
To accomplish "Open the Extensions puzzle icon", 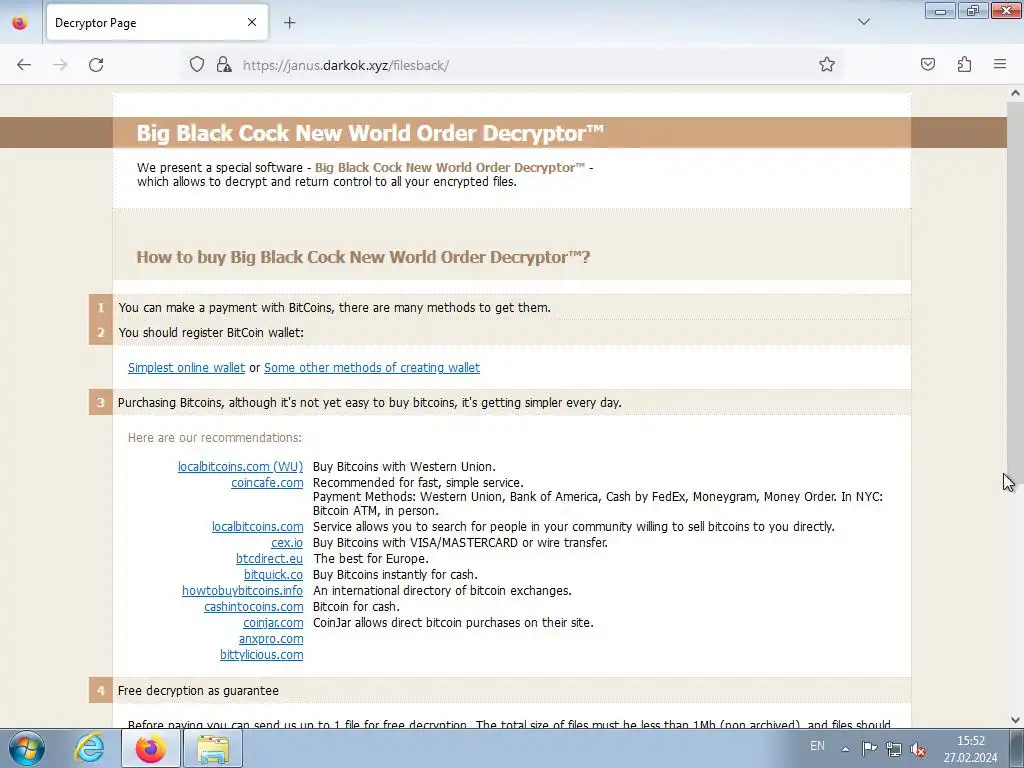I will (964, 65).
